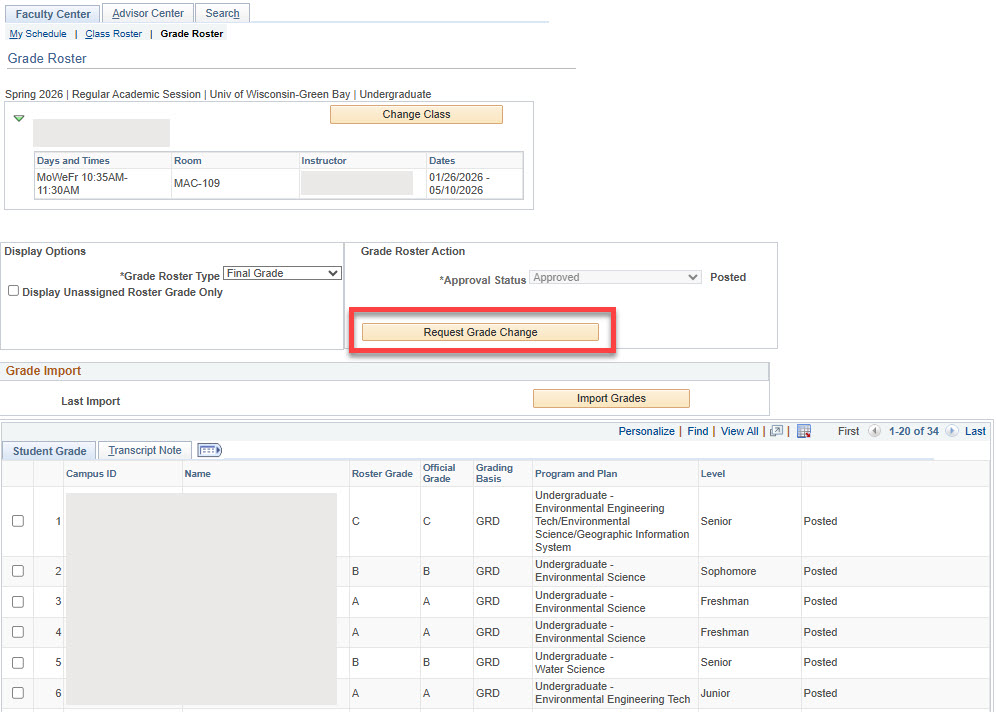Switch to Student Grade tab
The image size is (996, 712).
[50, 451]
